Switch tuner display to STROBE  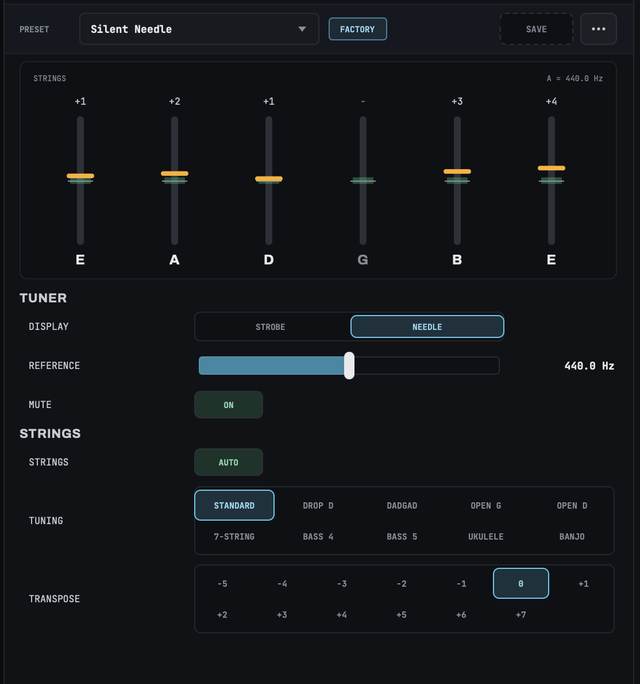point(270,327)
